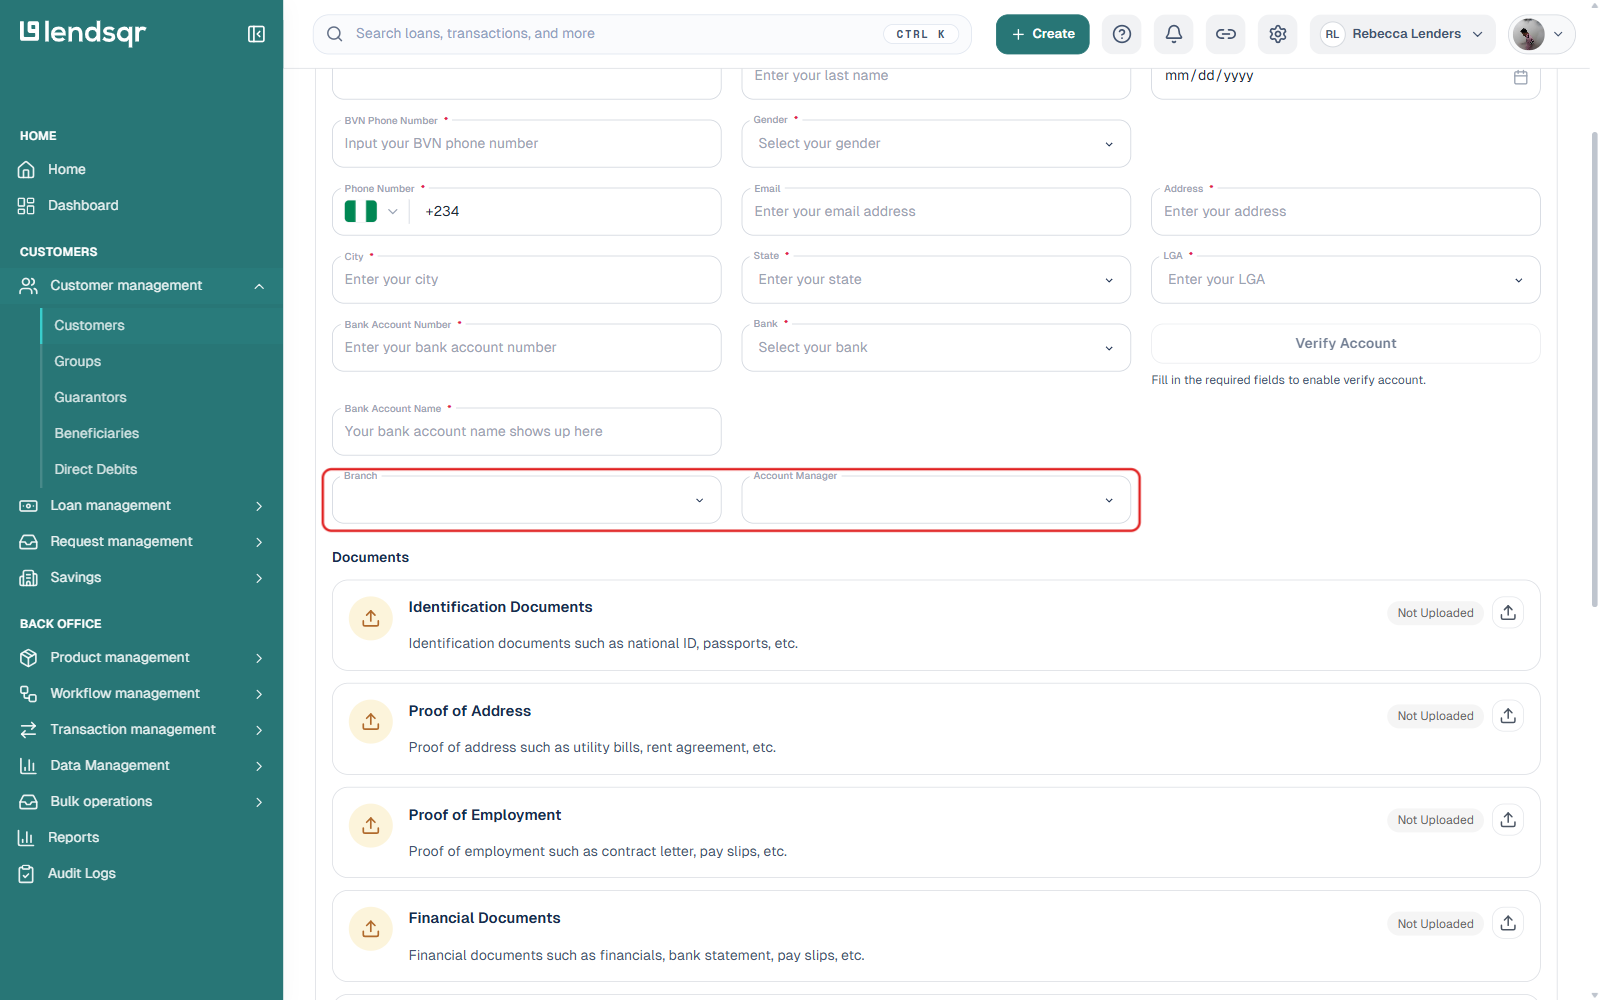The image size is (1600, 1000).
Task: Click the bank account name field
Action: coord(526,431)
